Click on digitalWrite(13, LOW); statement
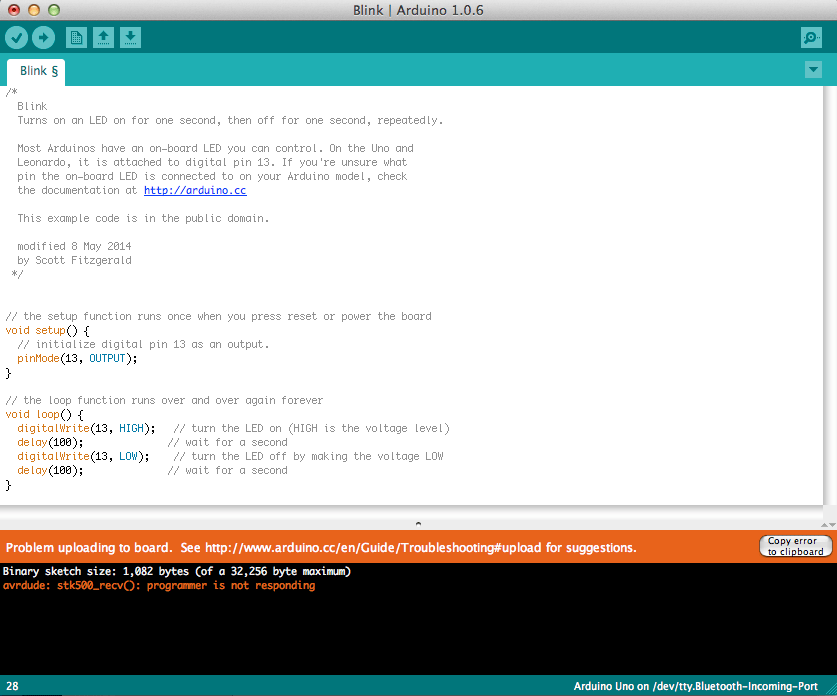837x696 pixels. [x=83, y=456]
